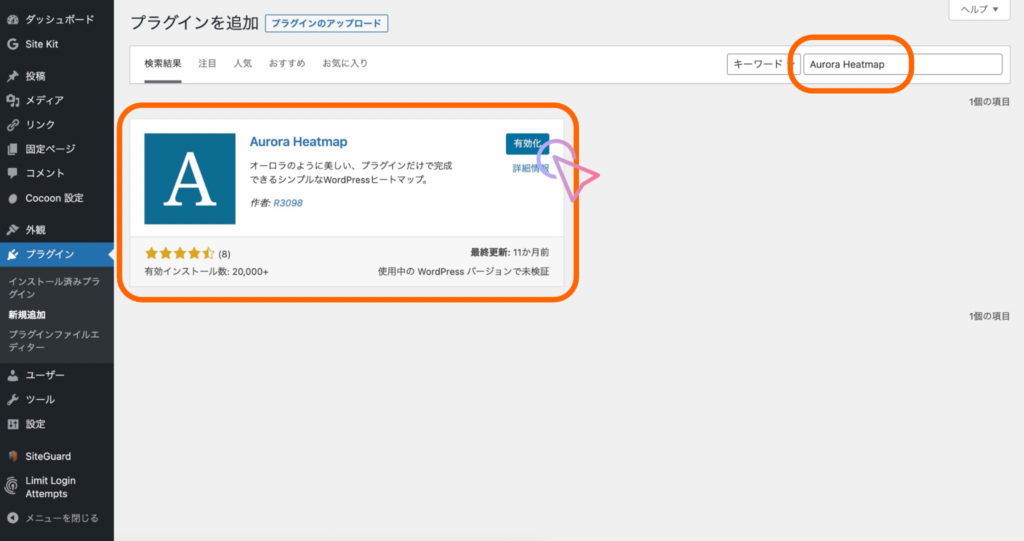1024x541 pixels.
Task: Click the pushpin icon beside 投稿
Action: (x=12, y=76)
